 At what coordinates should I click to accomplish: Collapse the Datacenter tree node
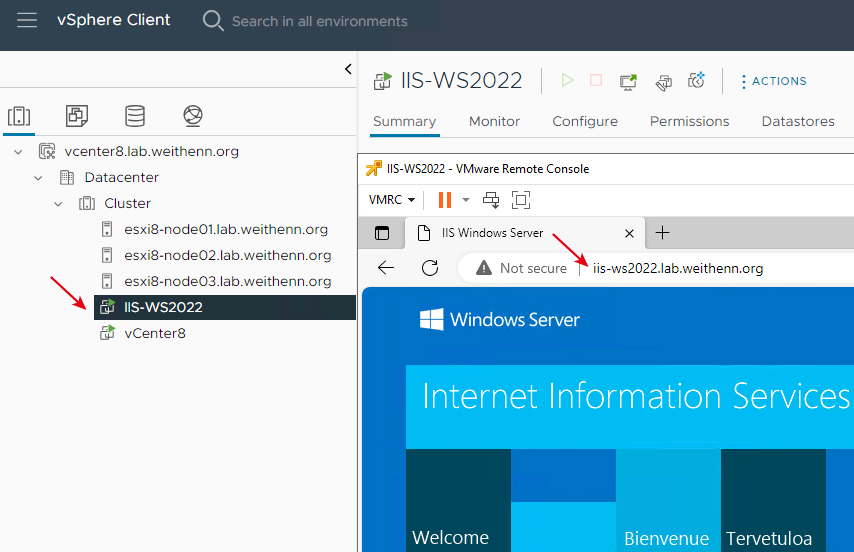pyautogui.click(x=38, y=178)
